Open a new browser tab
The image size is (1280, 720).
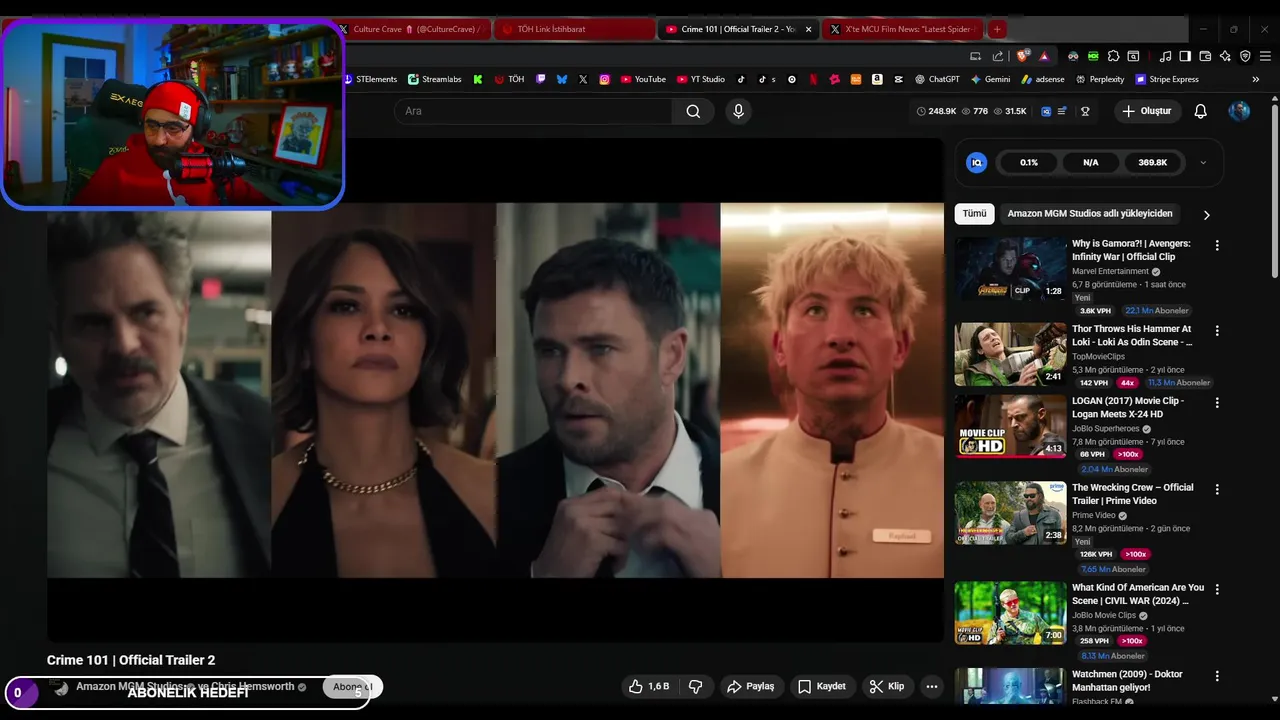pyautogui.click(x=996, y=29)
